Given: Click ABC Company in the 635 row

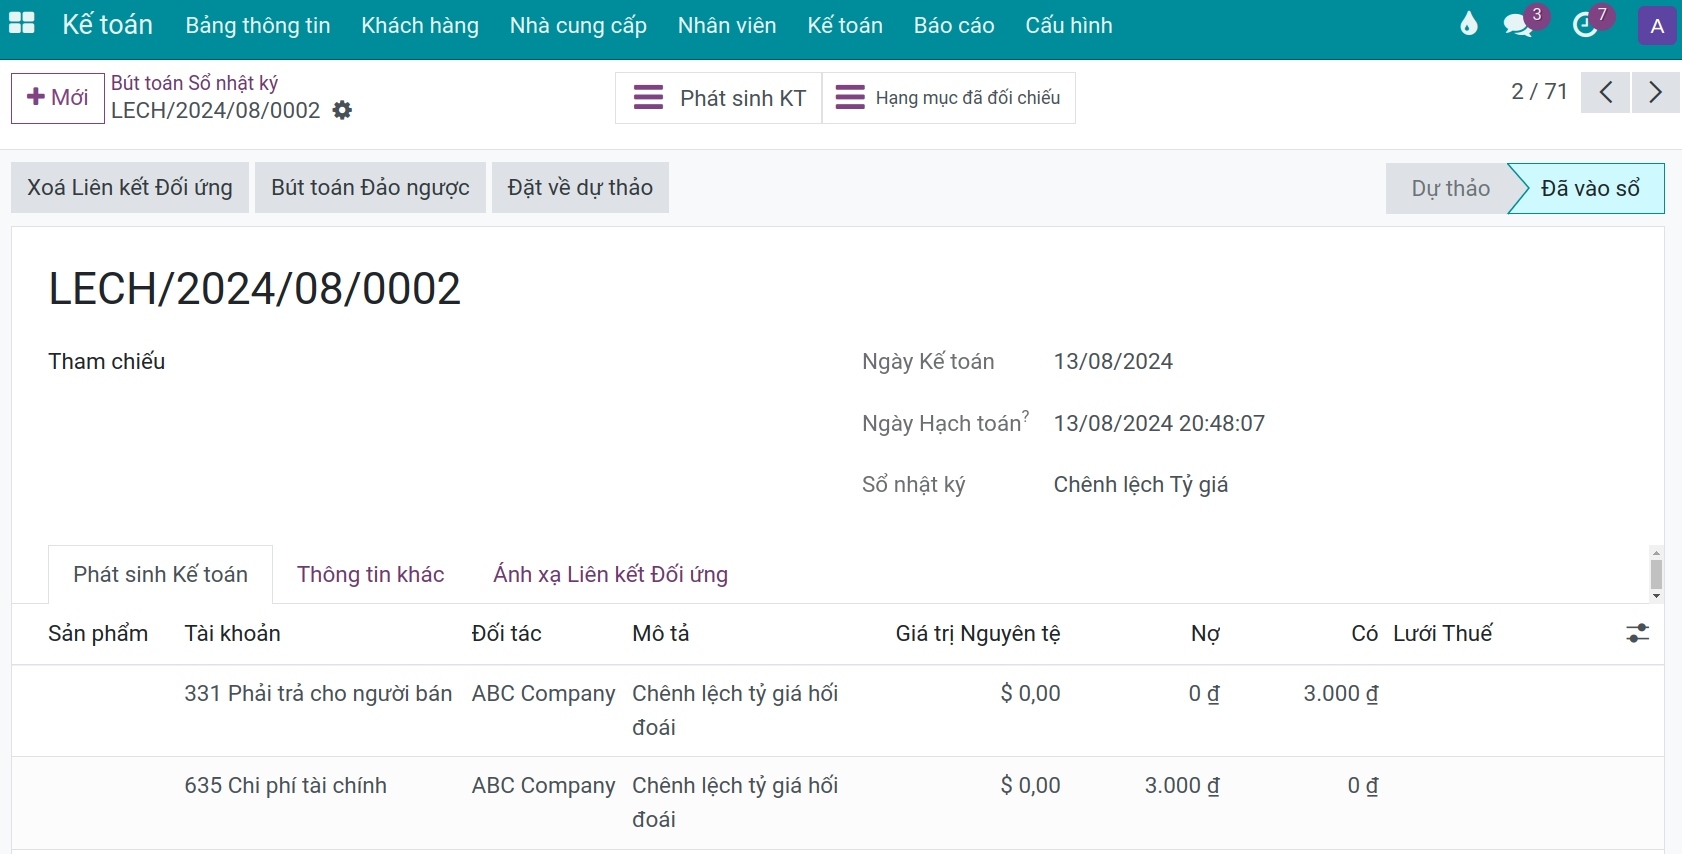Looking at the screenshot, I should tap(543, 785).
